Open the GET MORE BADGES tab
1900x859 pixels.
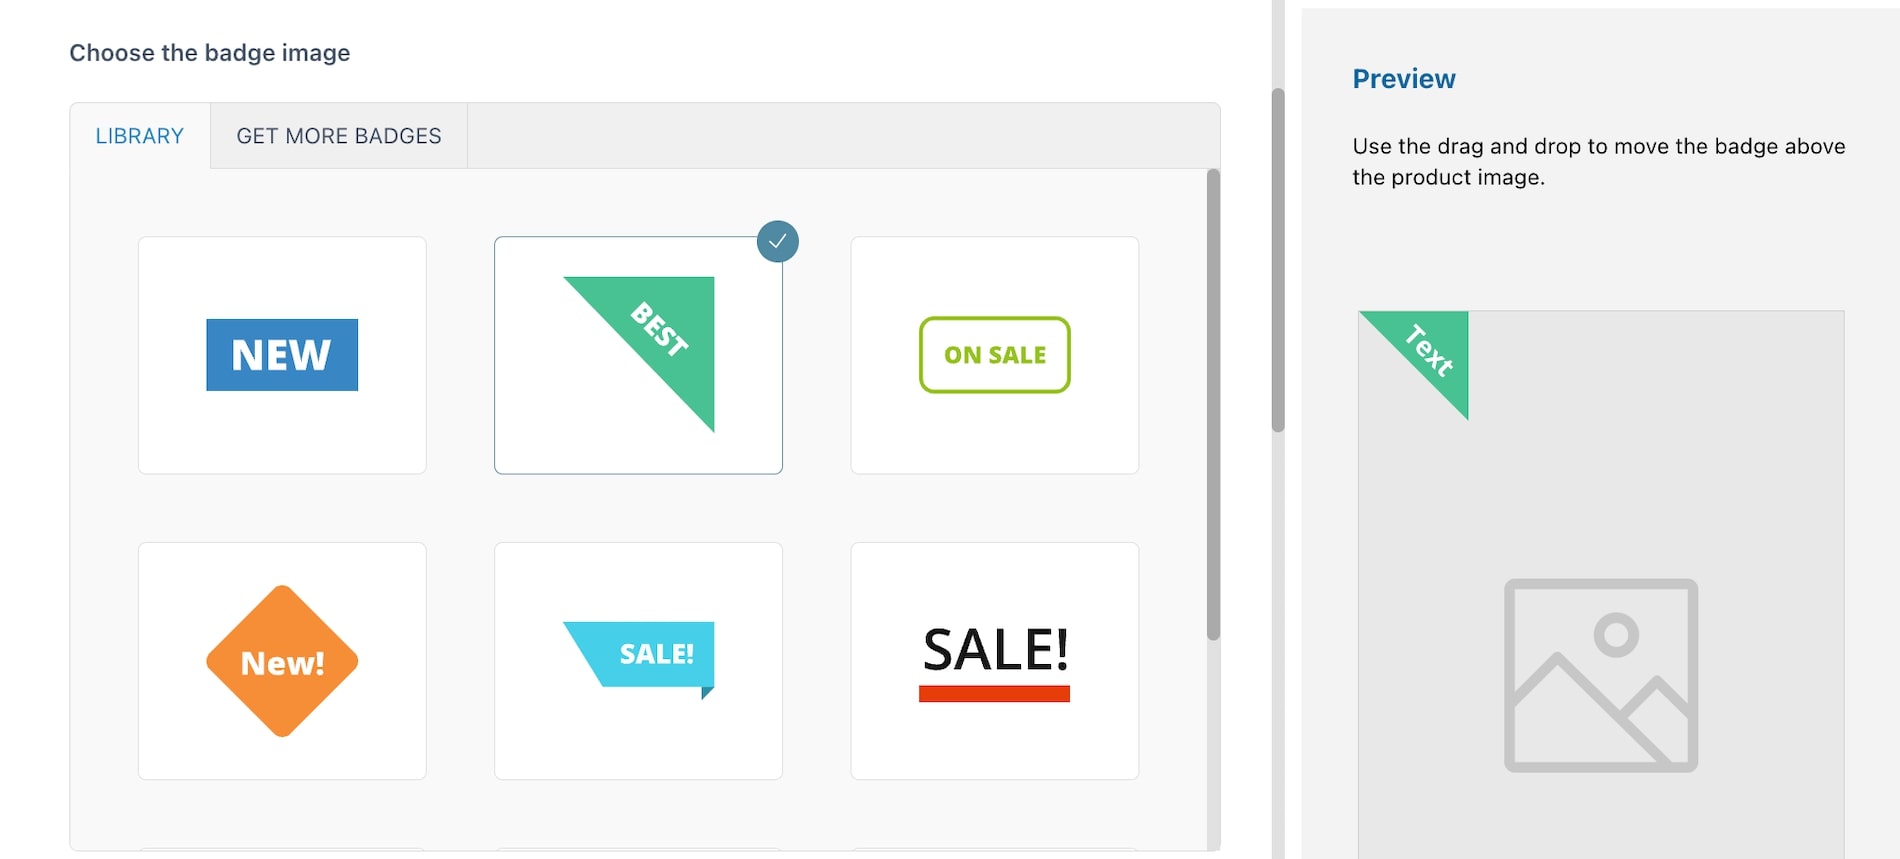339,136
